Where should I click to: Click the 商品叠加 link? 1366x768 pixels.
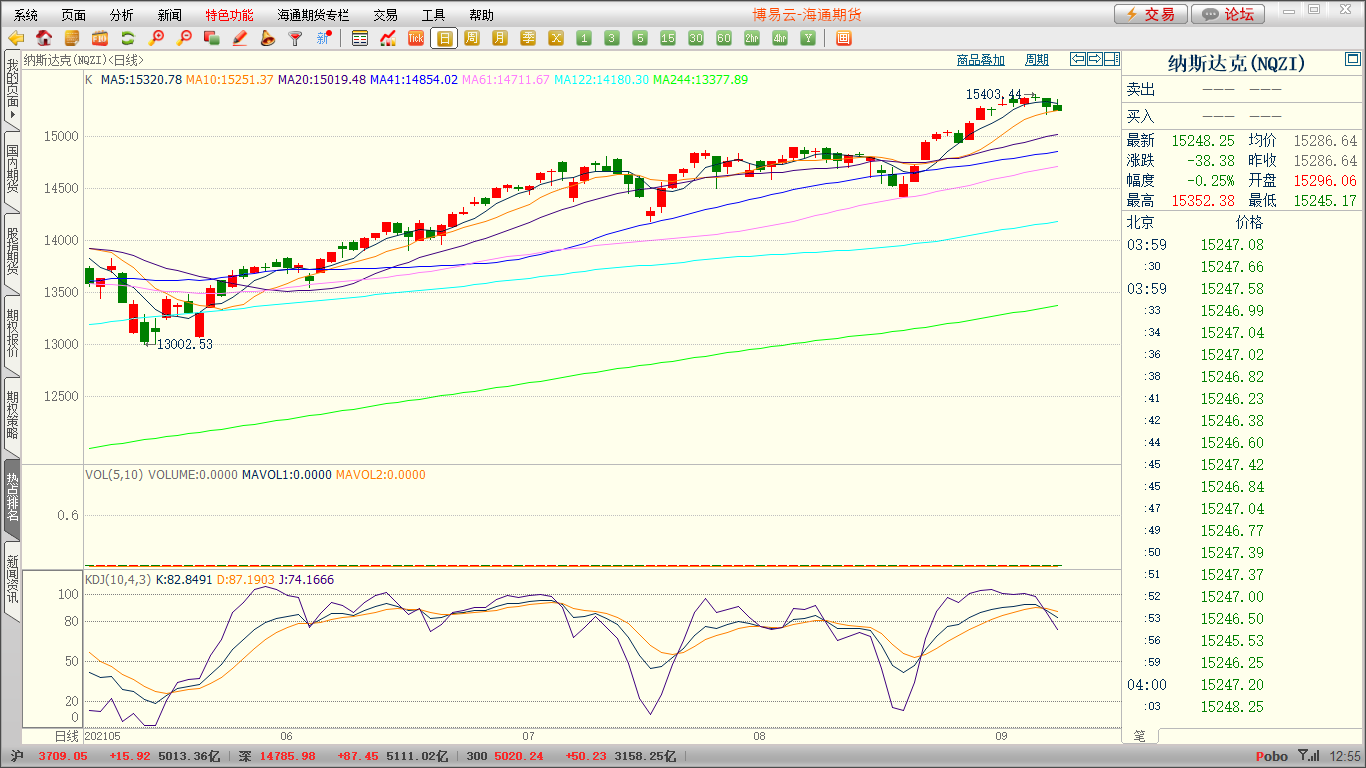click(x=980, y=60)
